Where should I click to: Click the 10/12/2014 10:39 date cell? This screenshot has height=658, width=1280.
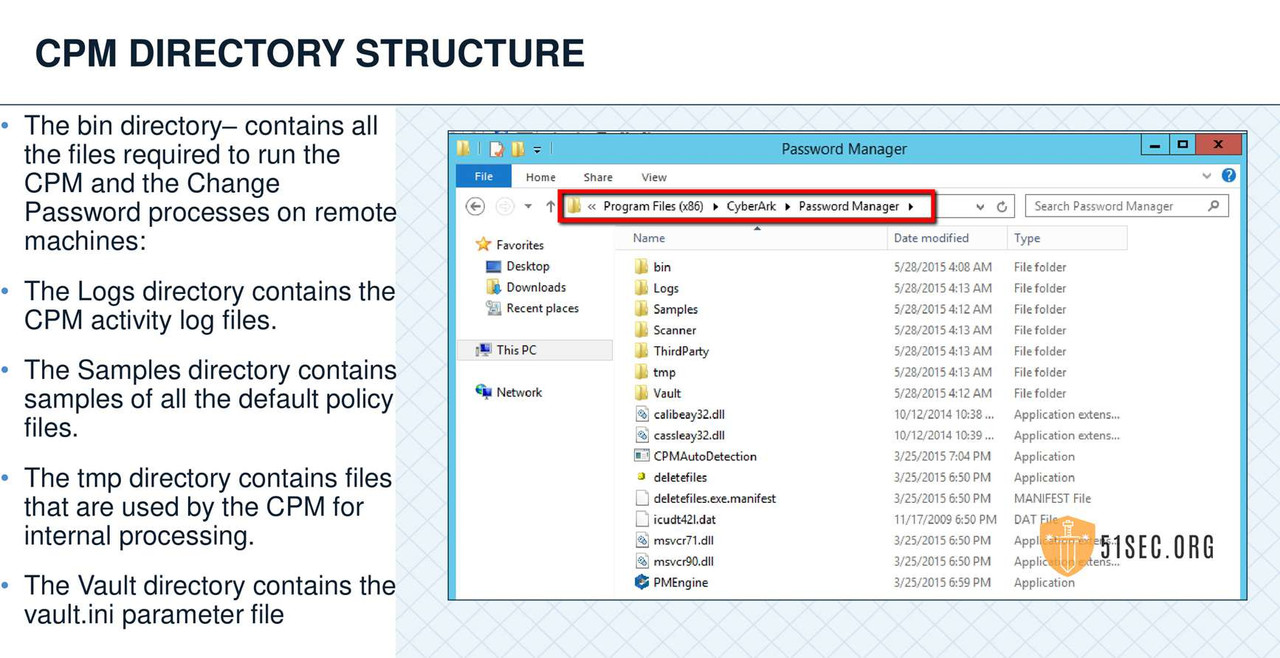(x=944, y=435)
